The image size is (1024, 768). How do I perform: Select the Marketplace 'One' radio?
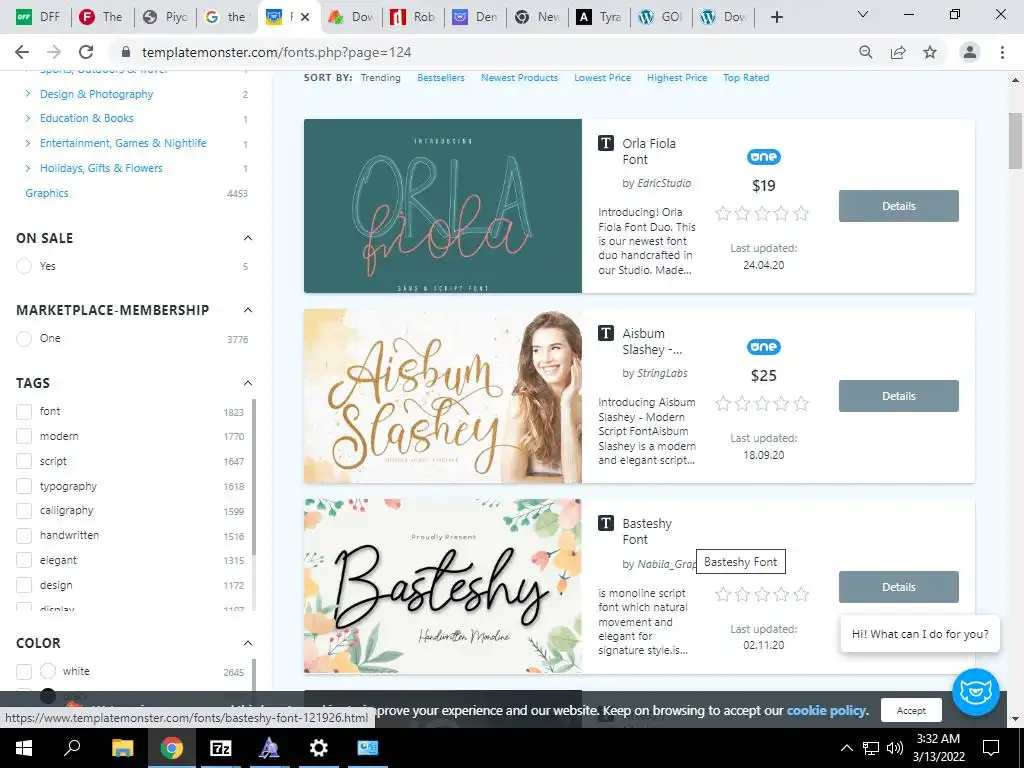point(24,338)
